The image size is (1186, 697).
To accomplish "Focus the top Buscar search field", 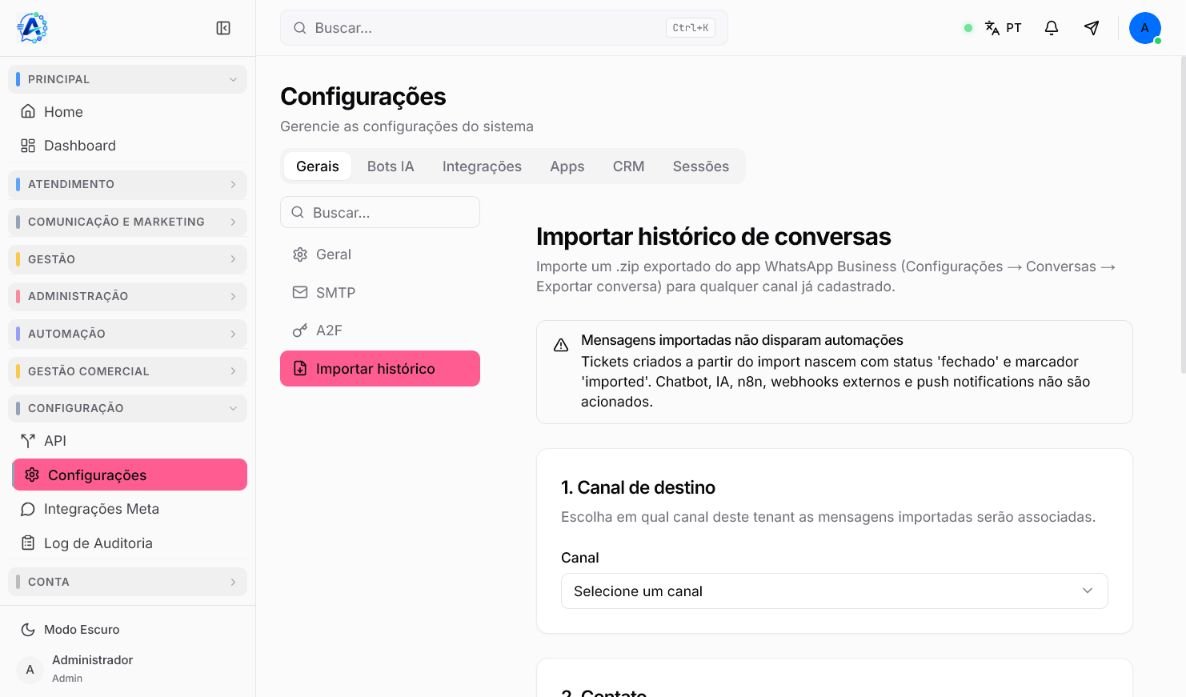I will (504, 28).
